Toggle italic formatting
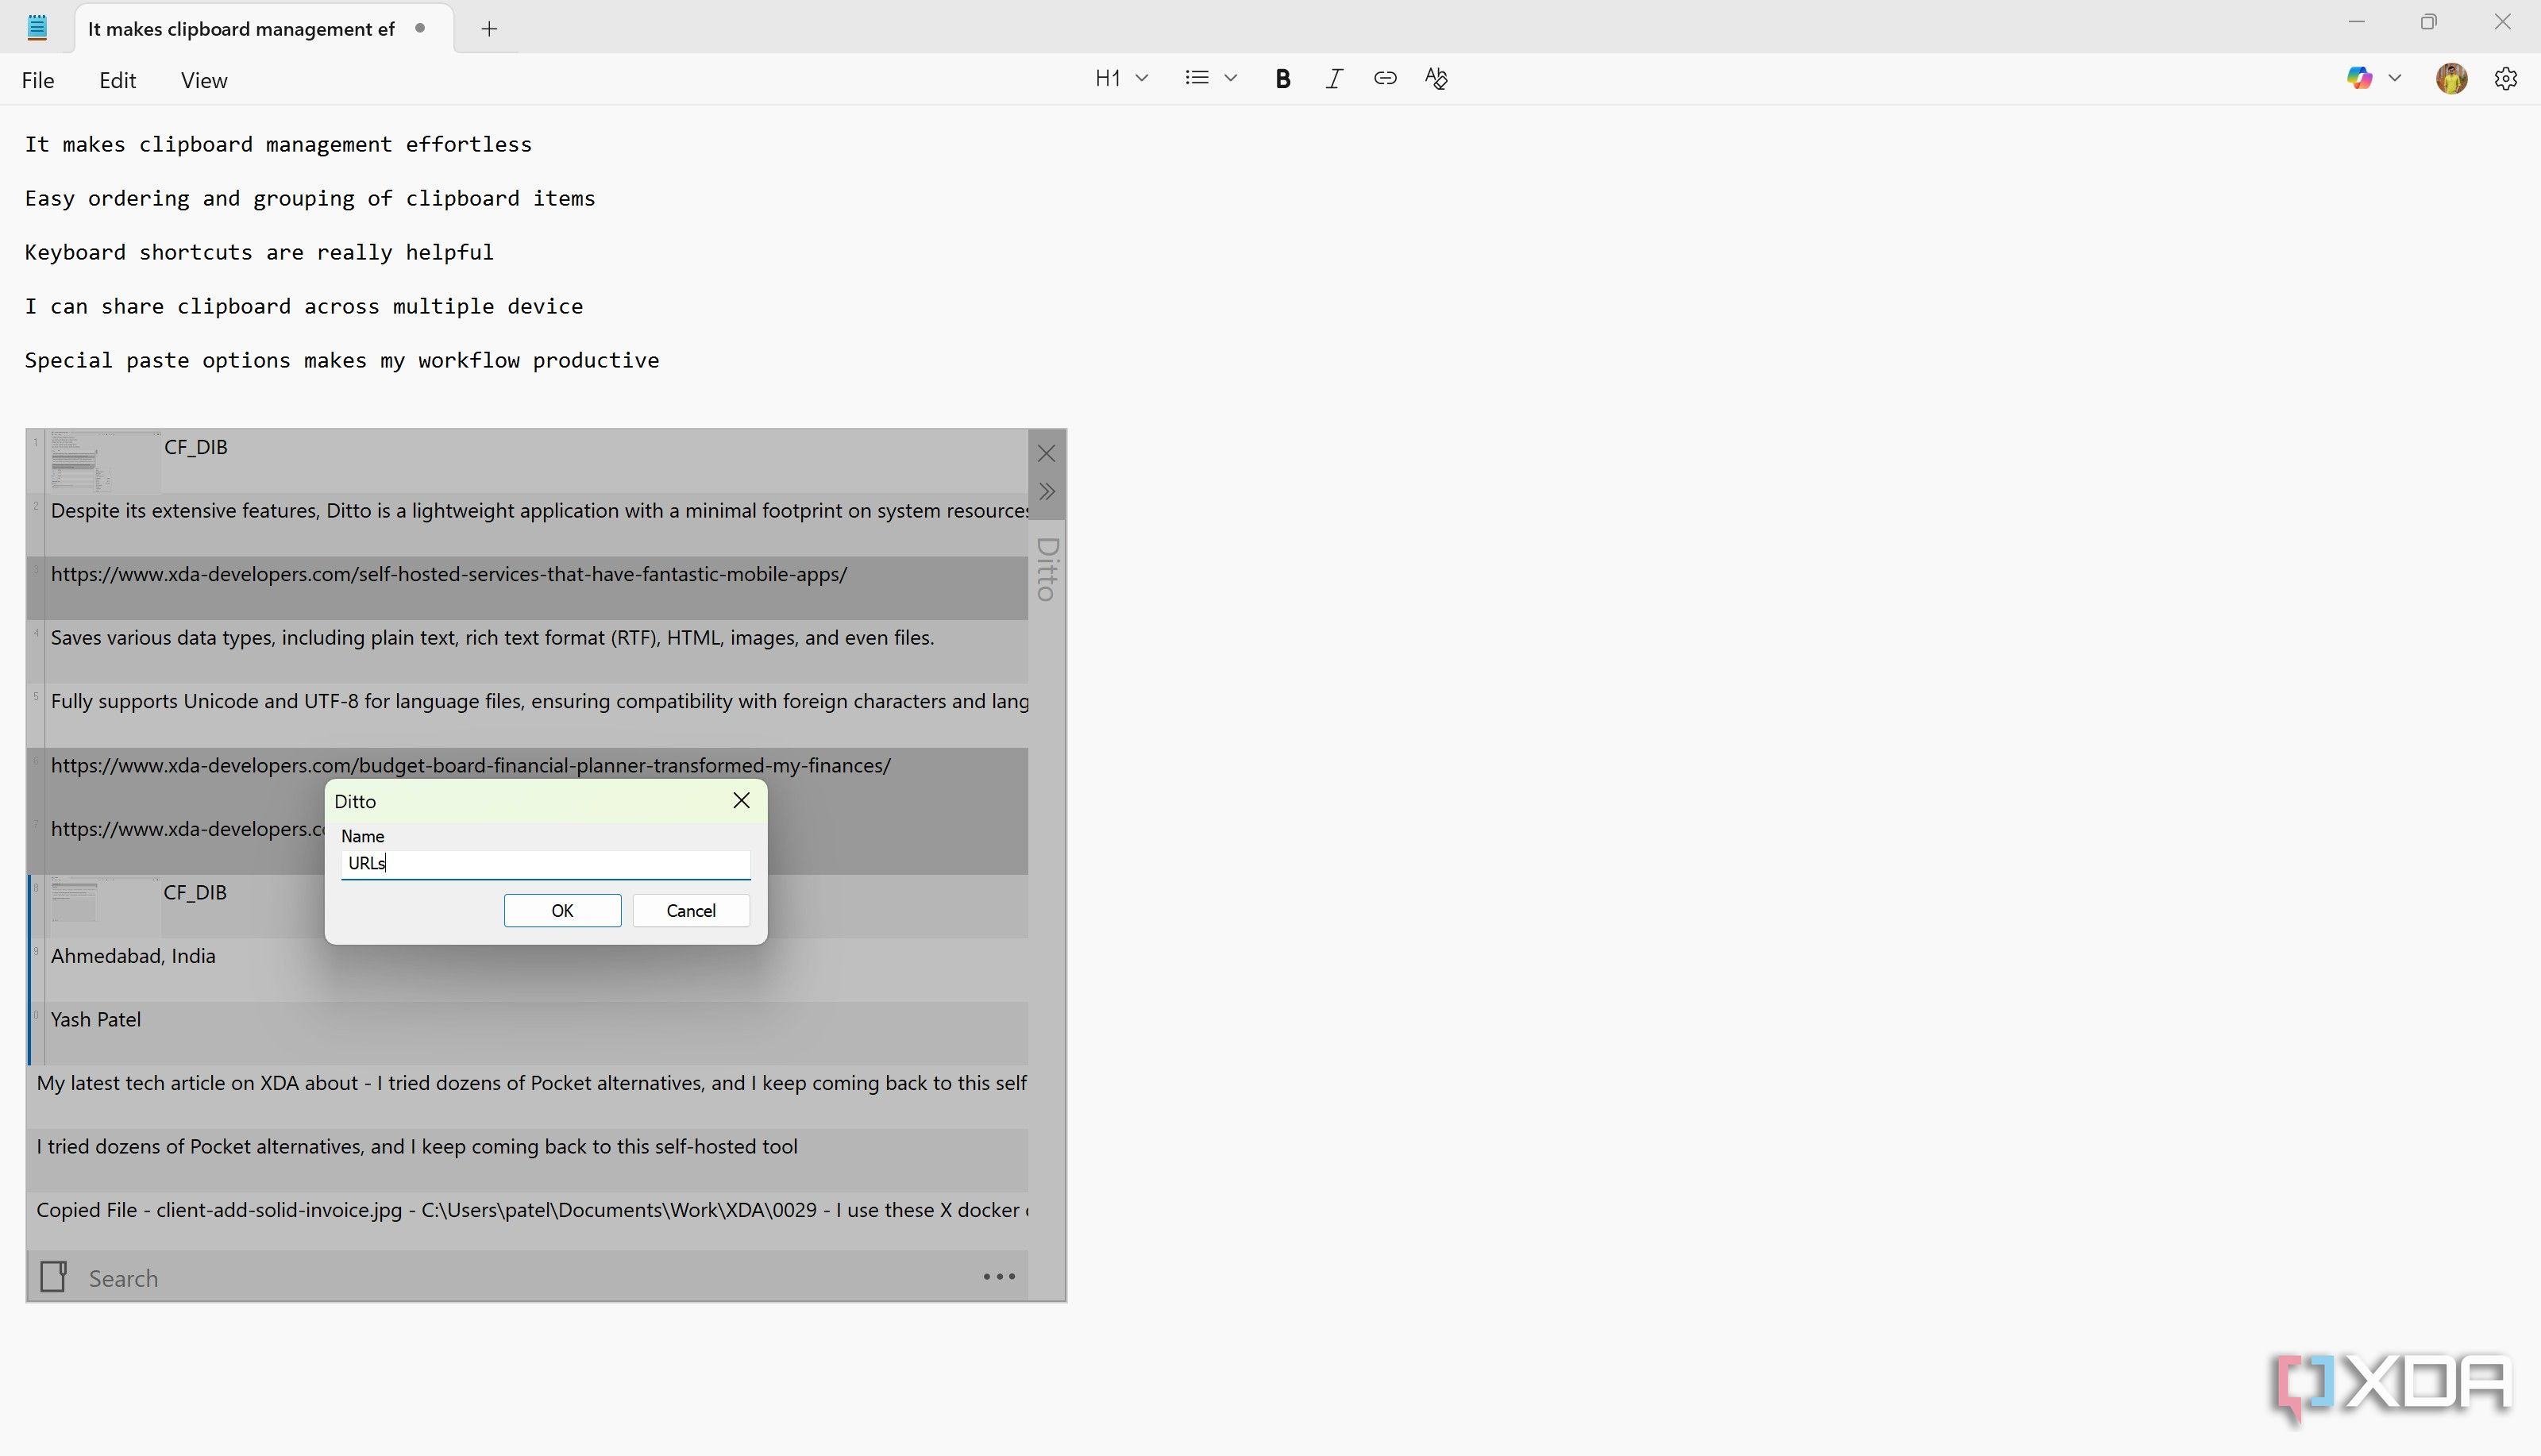 click(x=1334, y=79)
